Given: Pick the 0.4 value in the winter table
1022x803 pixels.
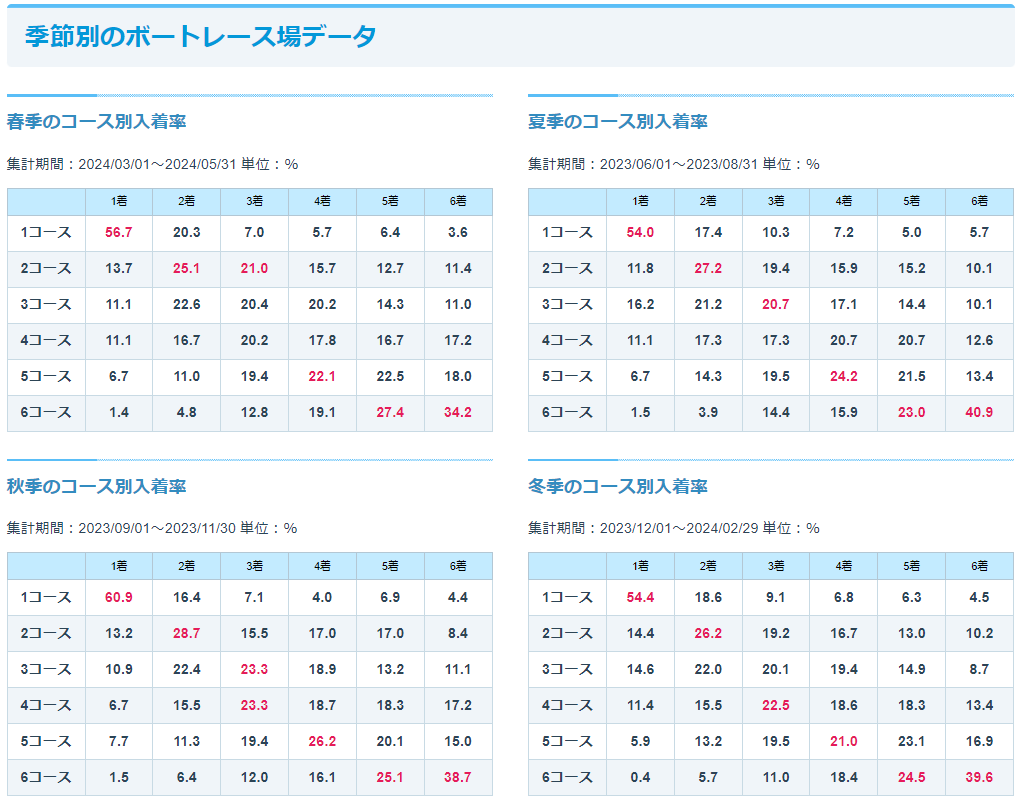Looking at the screenshot, I should (640, 777).
